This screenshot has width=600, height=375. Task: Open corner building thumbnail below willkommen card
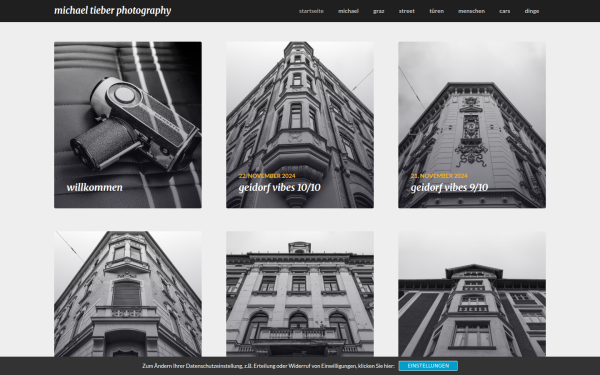pyautogui.click(x=128, y=294)
